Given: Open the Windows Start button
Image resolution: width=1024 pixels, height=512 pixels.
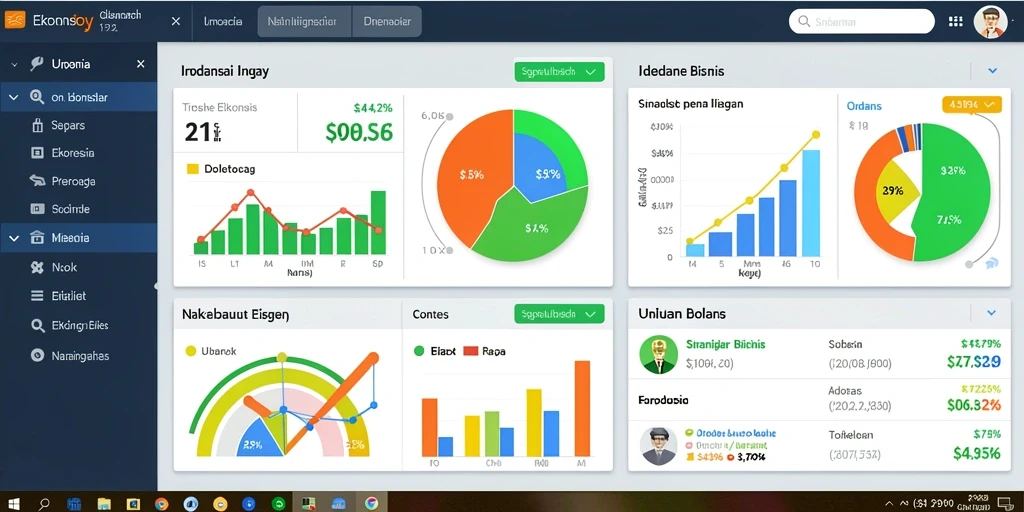Looking at the screenshot, I should [x=13, y=504].
